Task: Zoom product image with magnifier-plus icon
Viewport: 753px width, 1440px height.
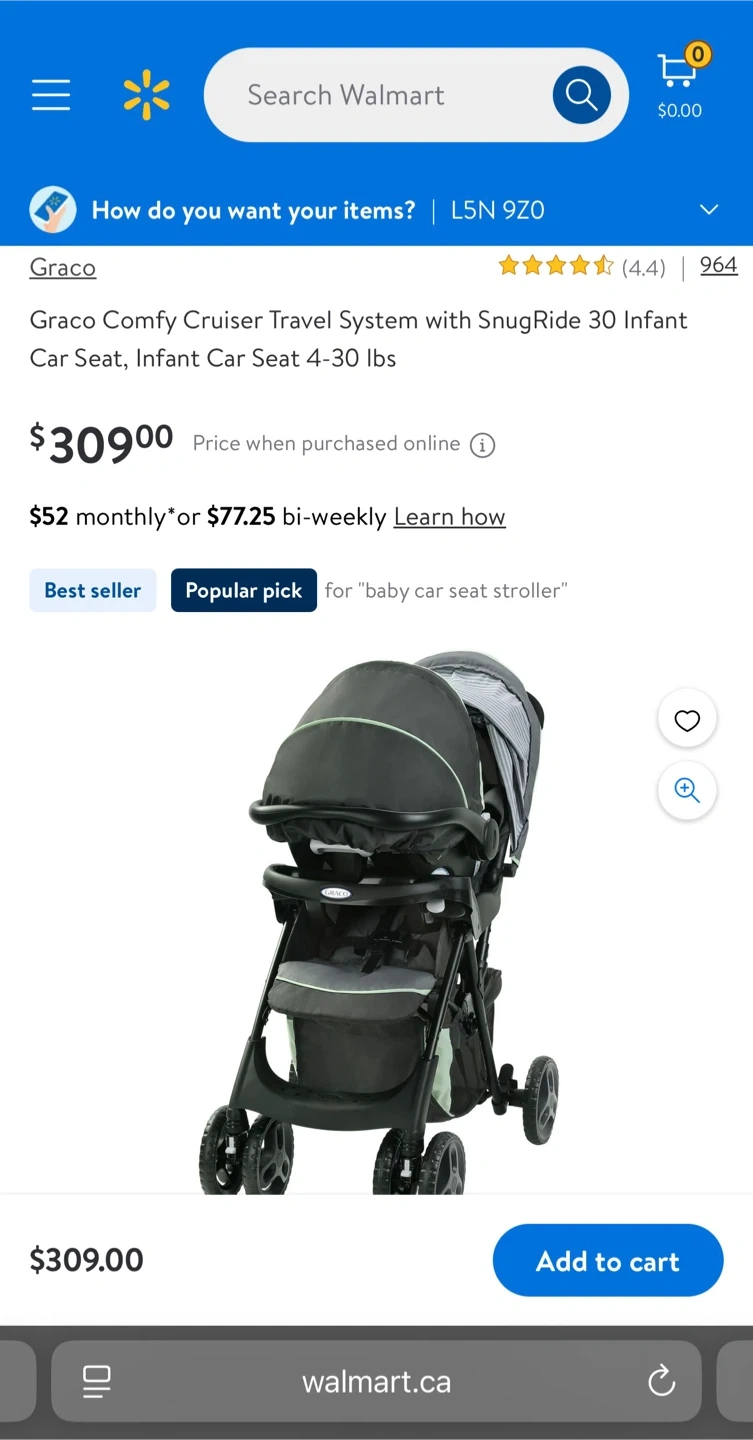Action: (x=687, y=791)
